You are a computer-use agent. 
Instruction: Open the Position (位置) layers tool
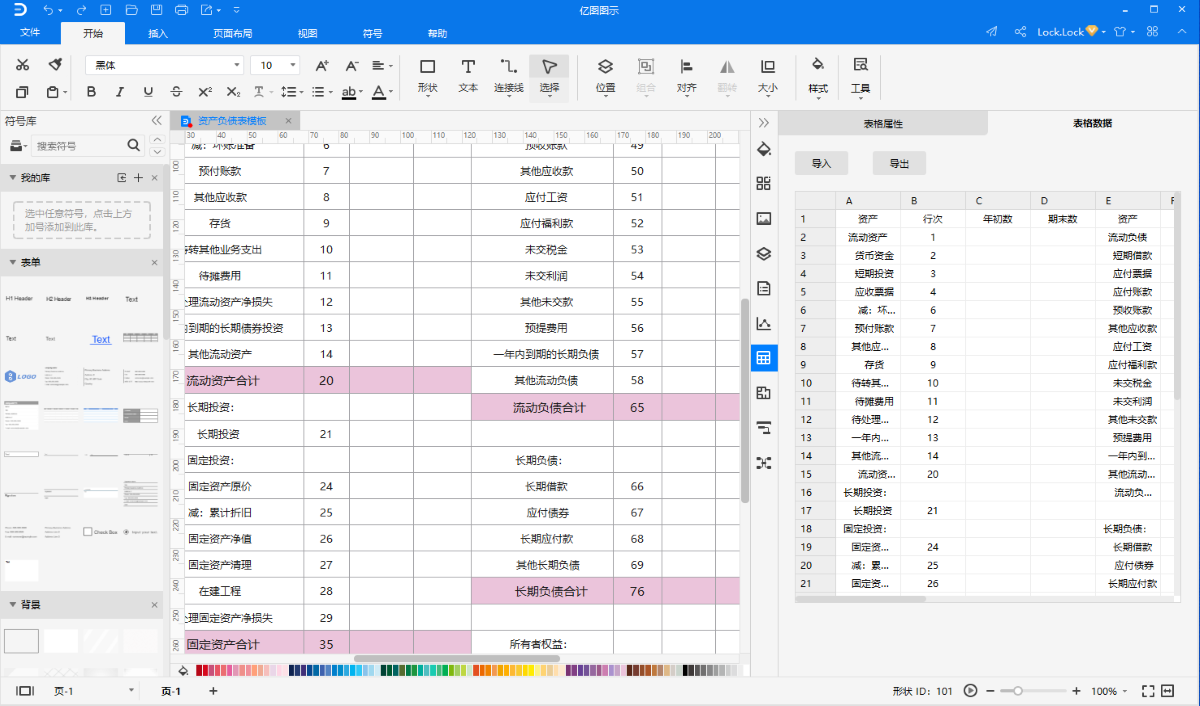point(606,76)
